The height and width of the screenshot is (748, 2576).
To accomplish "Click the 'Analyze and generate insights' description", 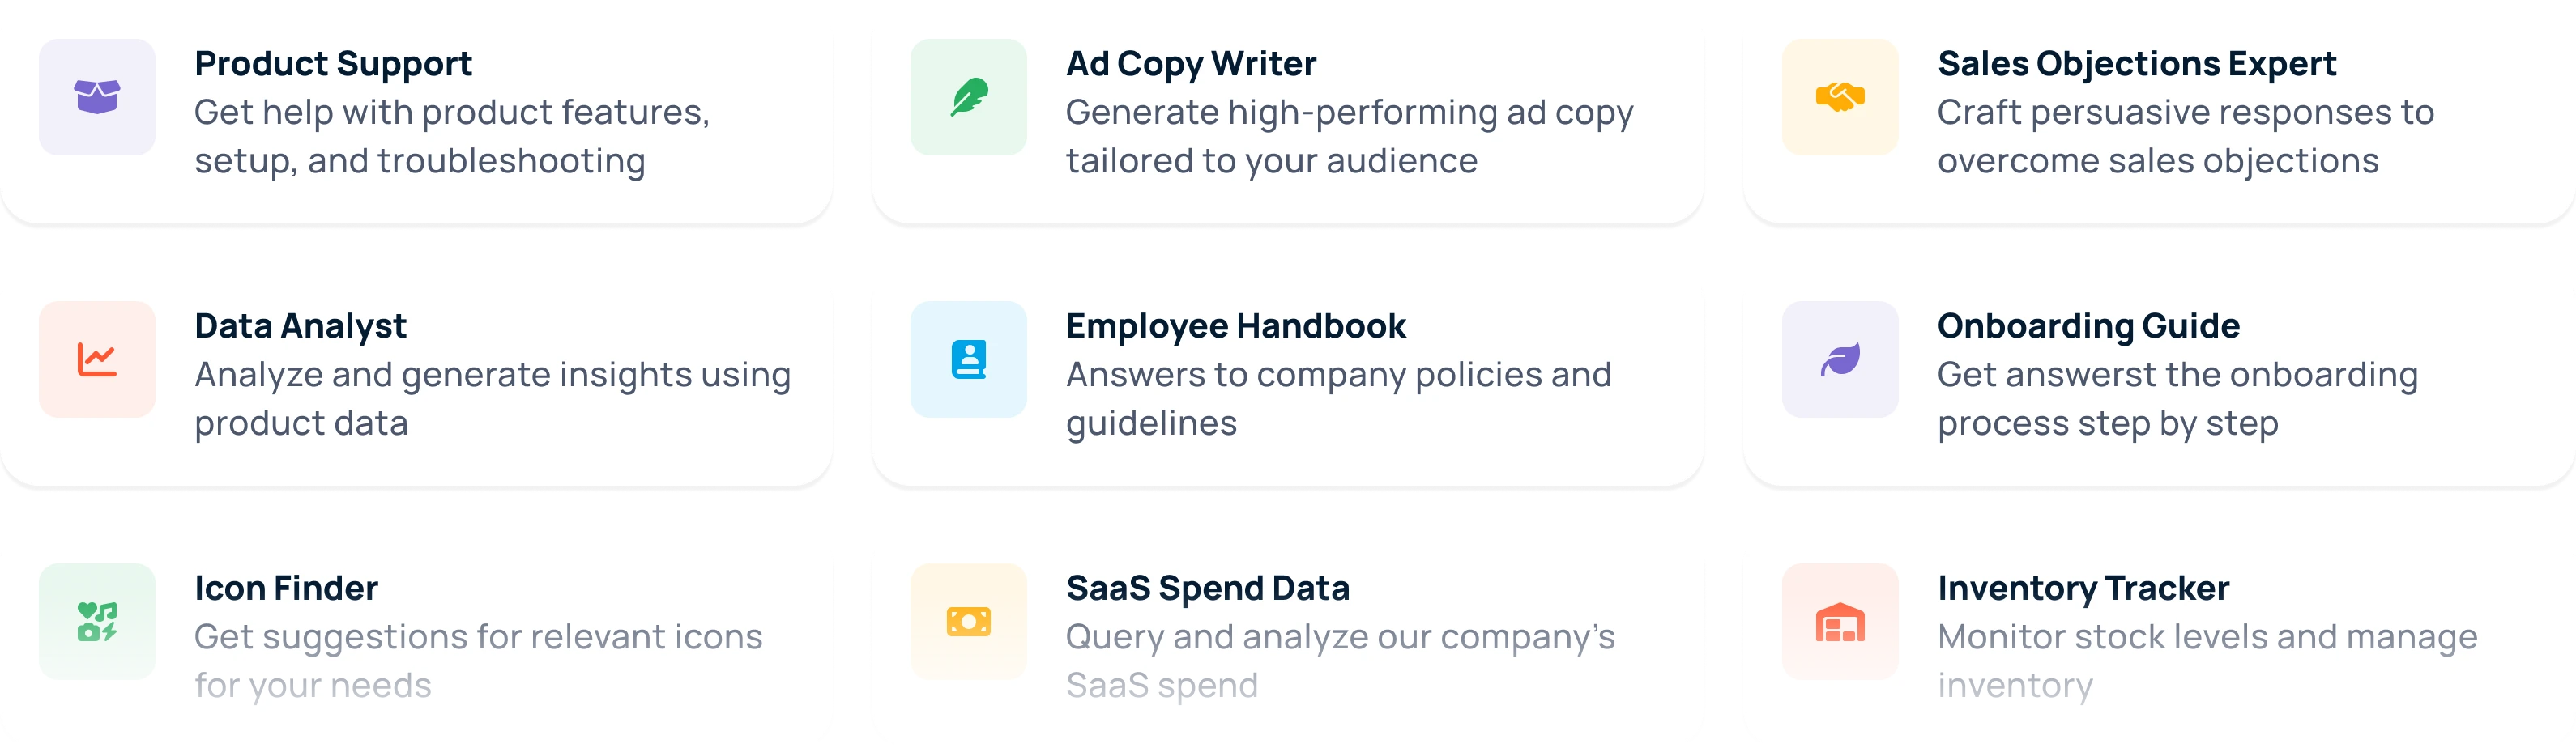I will 492,398.
